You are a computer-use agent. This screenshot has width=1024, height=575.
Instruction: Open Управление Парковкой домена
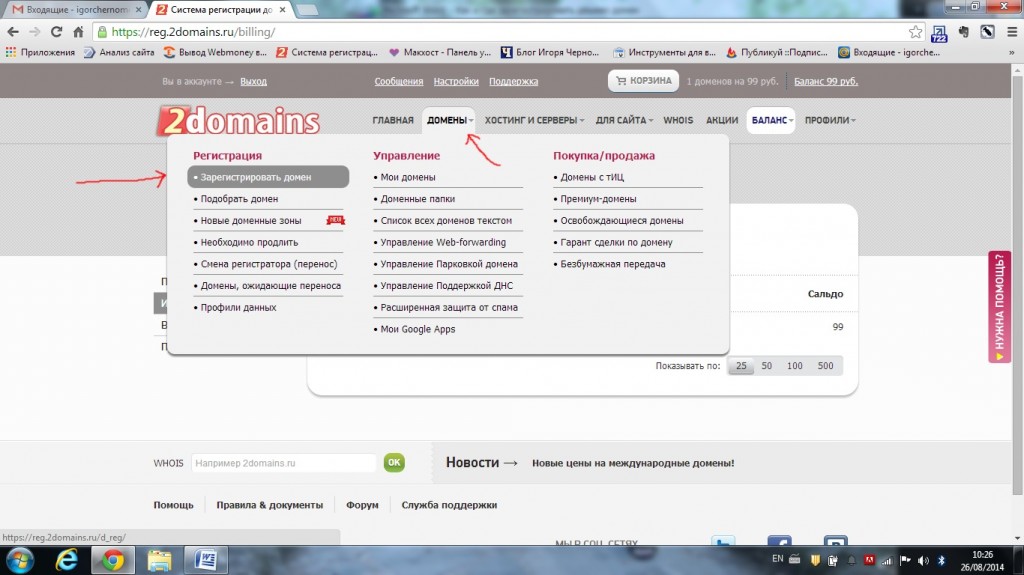(x=449, y=264)
